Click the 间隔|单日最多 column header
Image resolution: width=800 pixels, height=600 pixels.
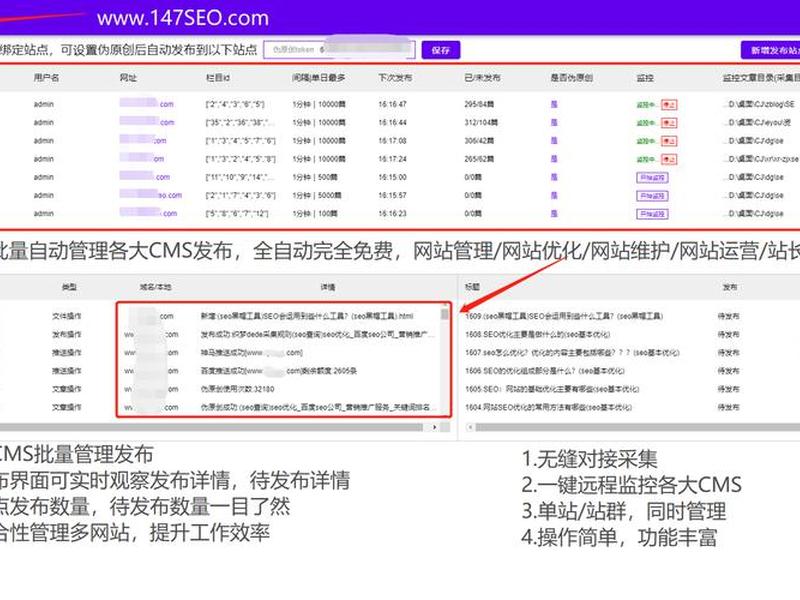(x=318, y=78)
